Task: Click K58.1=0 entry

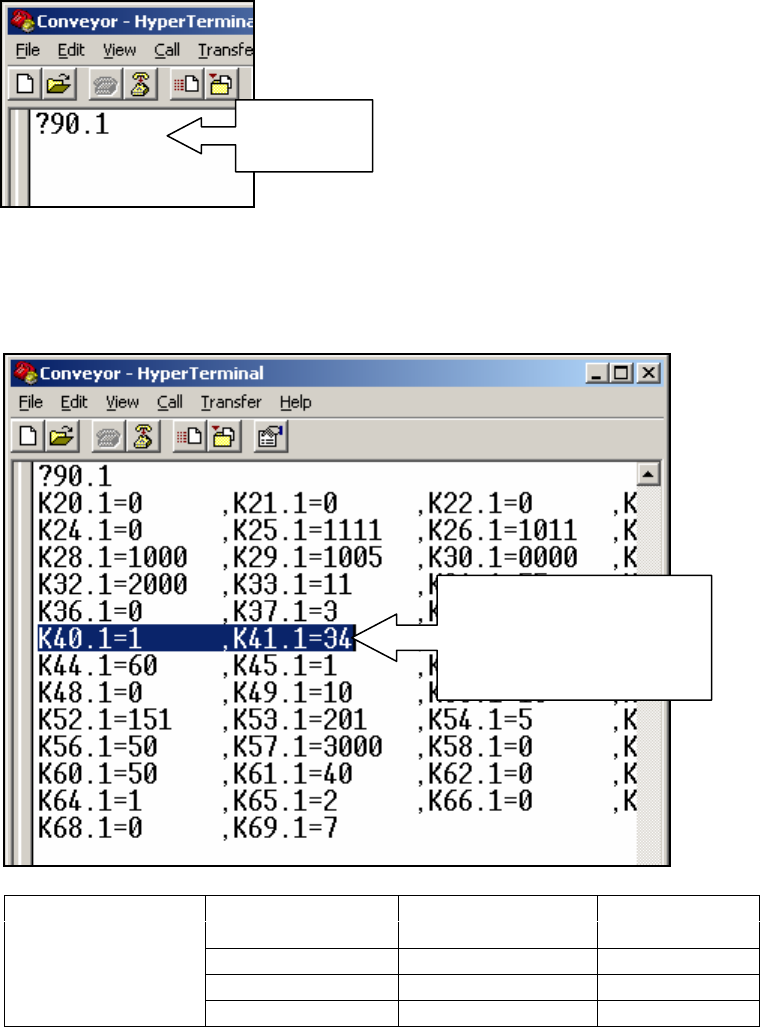Action: pos(480,747)
